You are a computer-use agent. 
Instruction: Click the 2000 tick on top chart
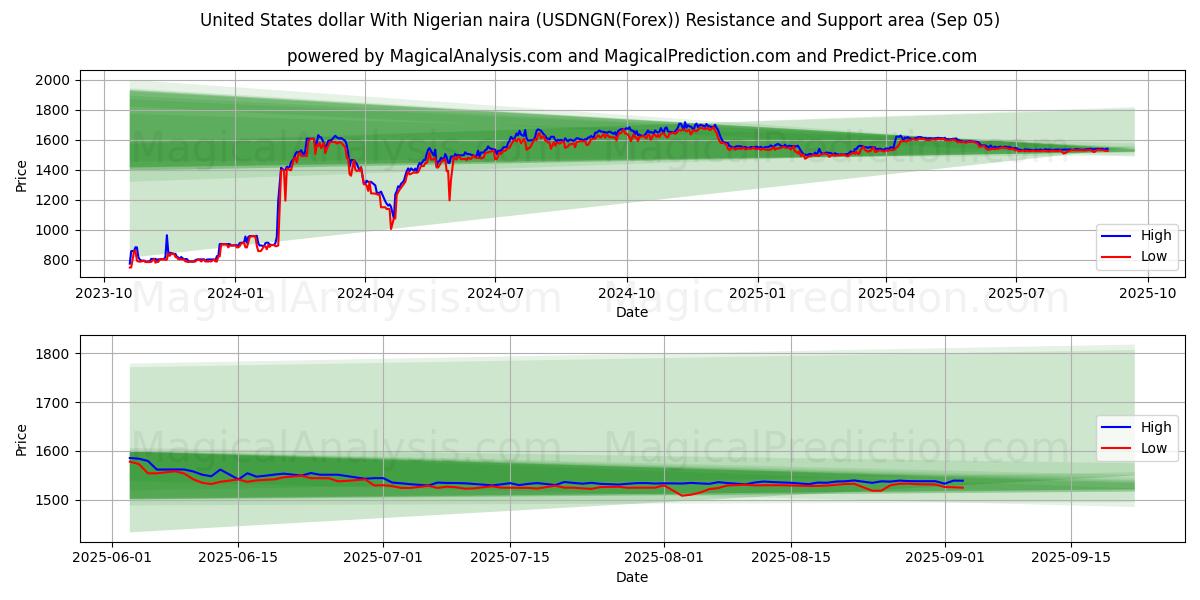tap(52, 80)
